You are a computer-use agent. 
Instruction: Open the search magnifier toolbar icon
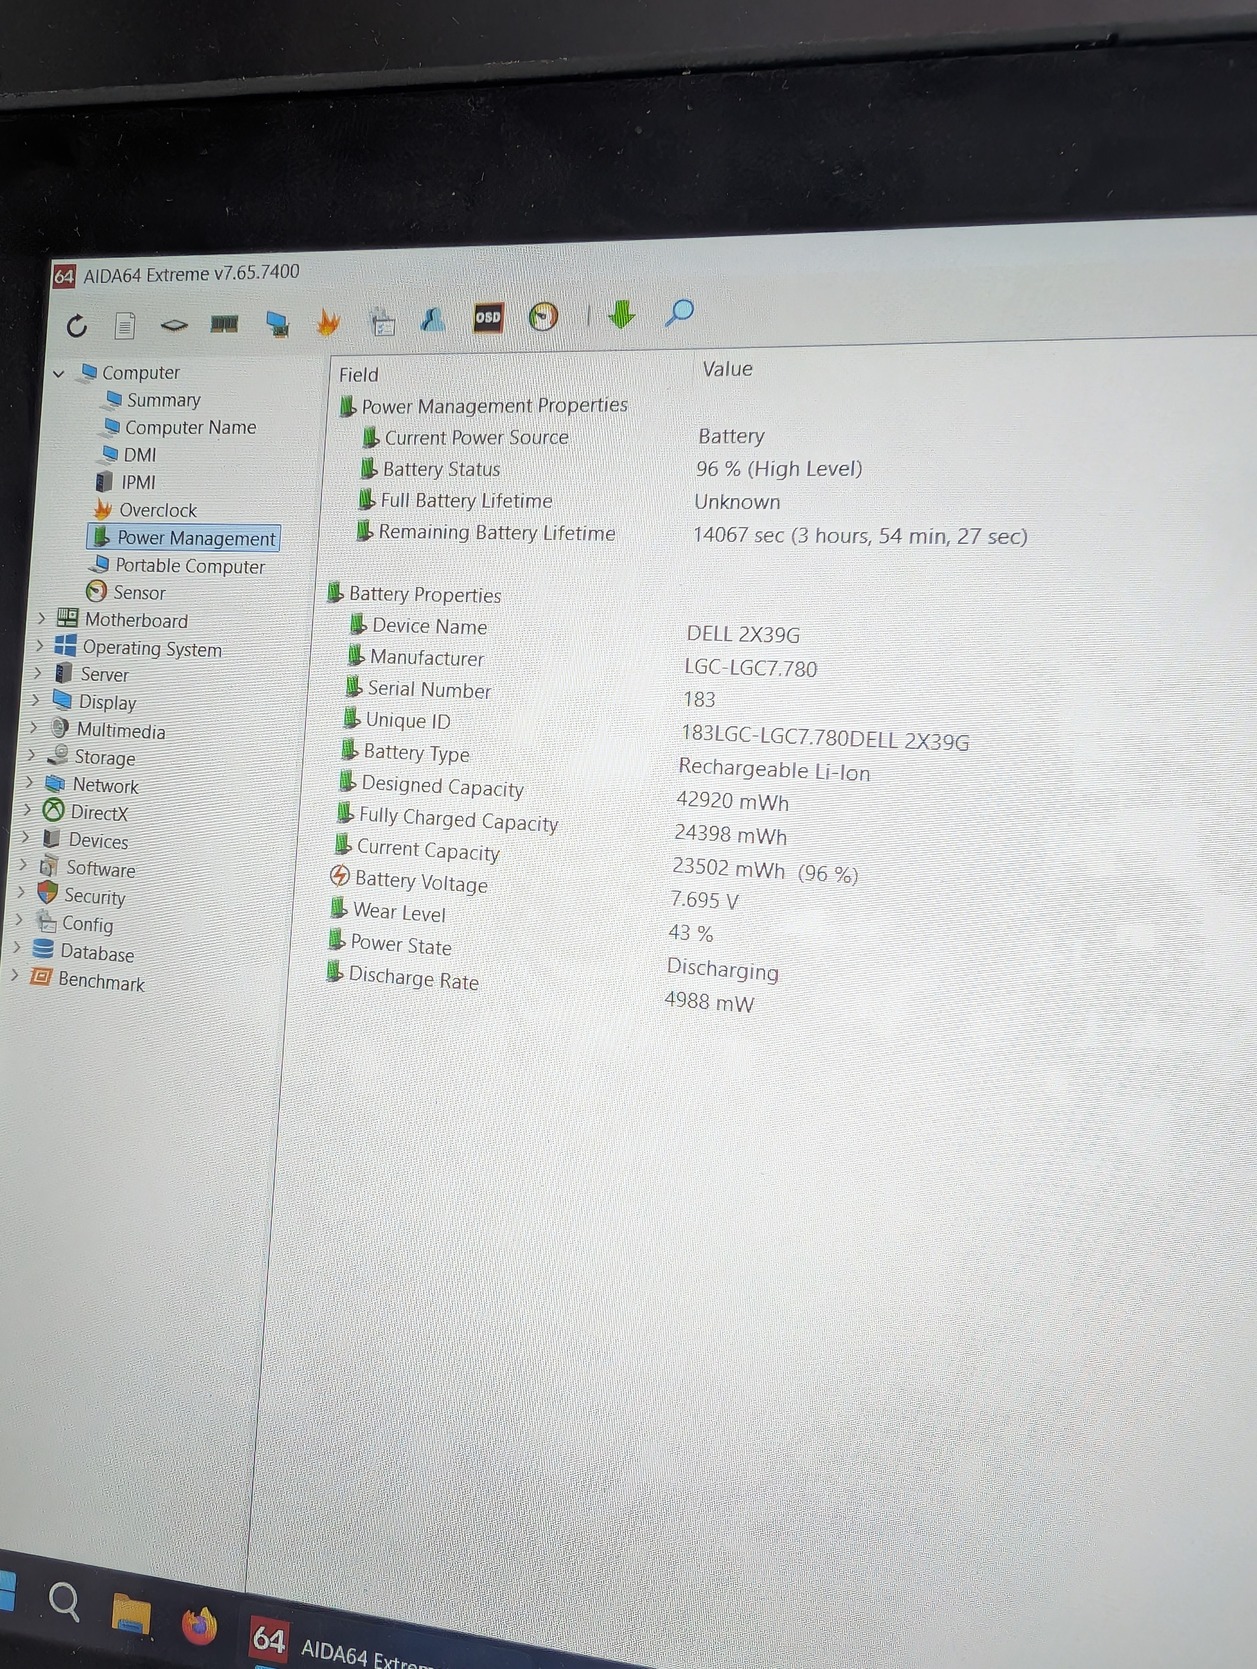click(679, 313)
